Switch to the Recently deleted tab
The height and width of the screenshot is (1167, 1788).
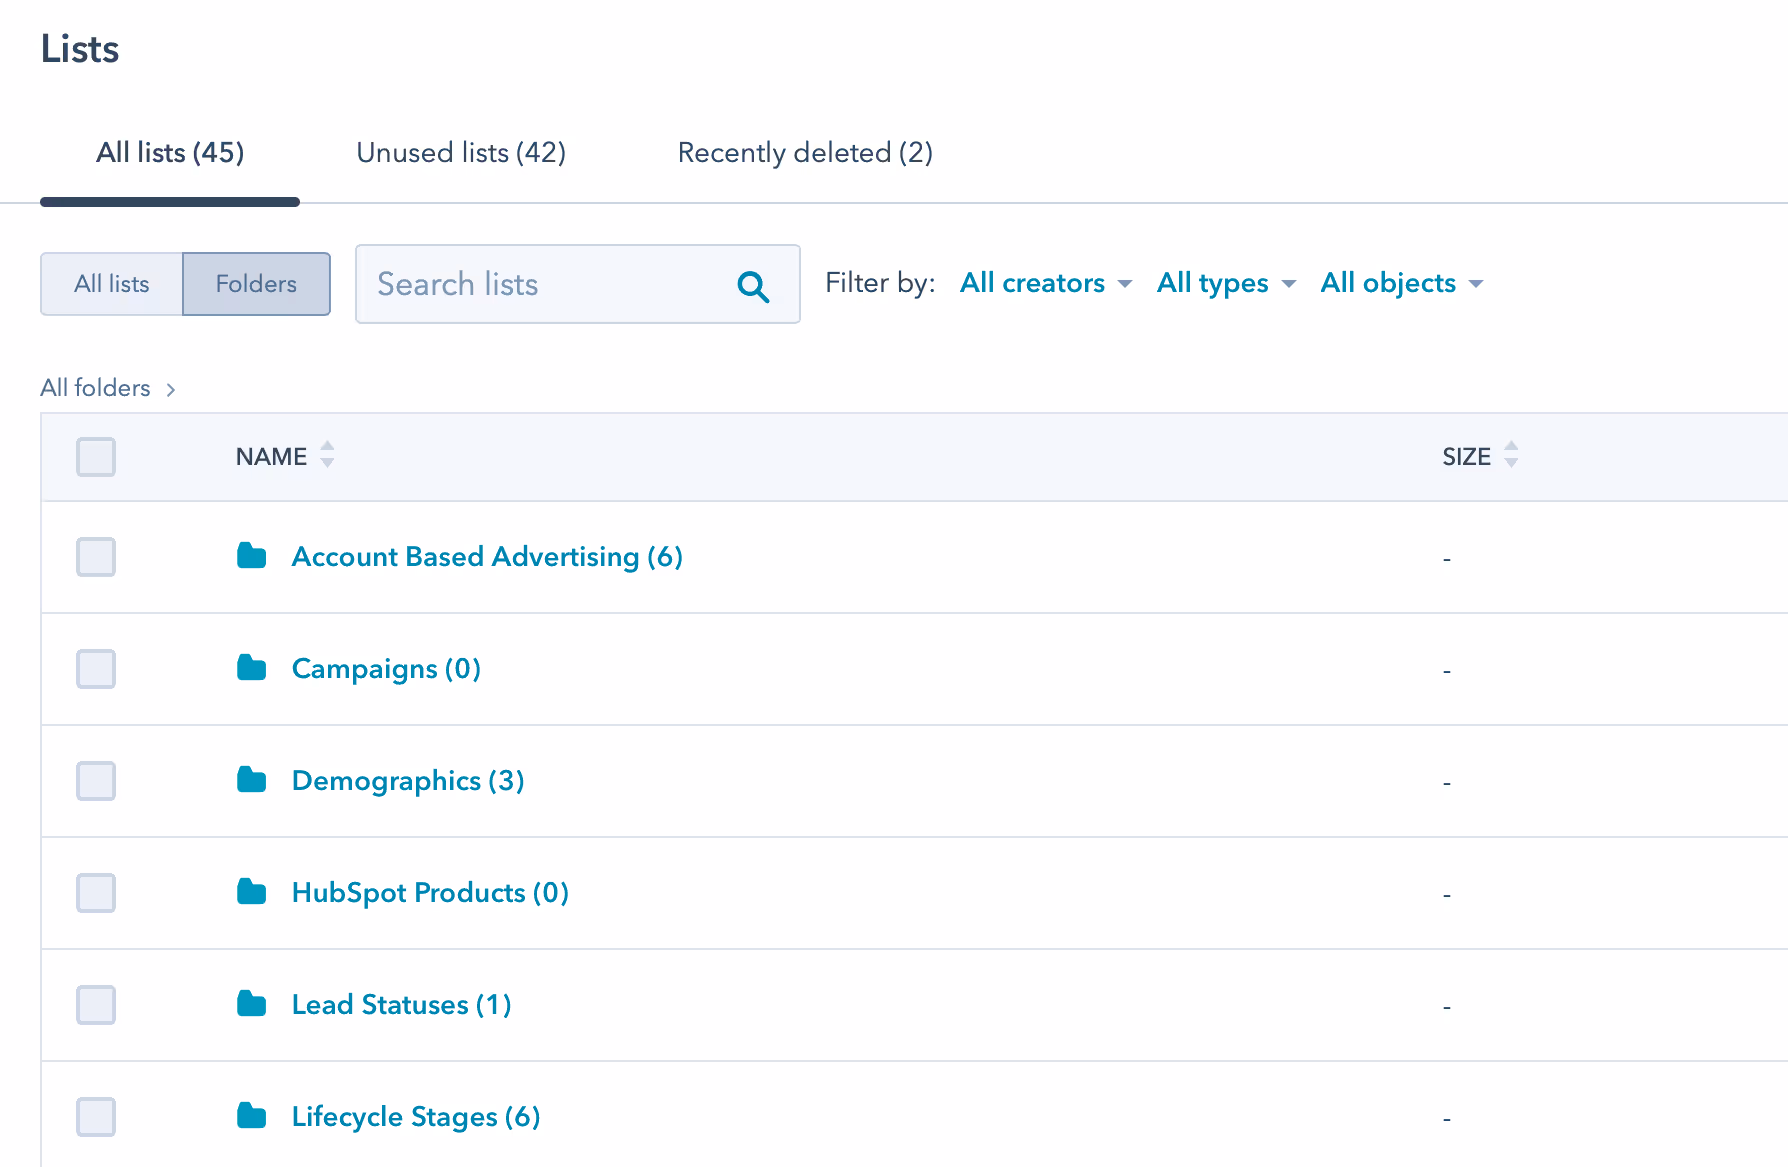click(805, 153)
